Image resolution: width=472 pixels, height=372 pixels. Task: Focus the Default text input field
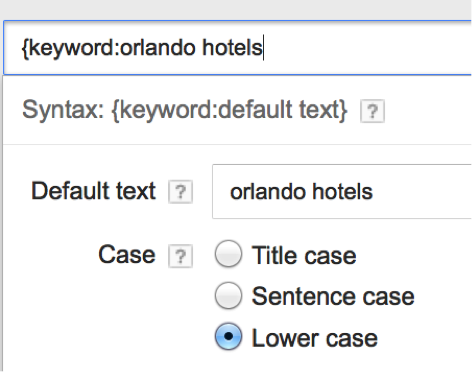point(342,191)
